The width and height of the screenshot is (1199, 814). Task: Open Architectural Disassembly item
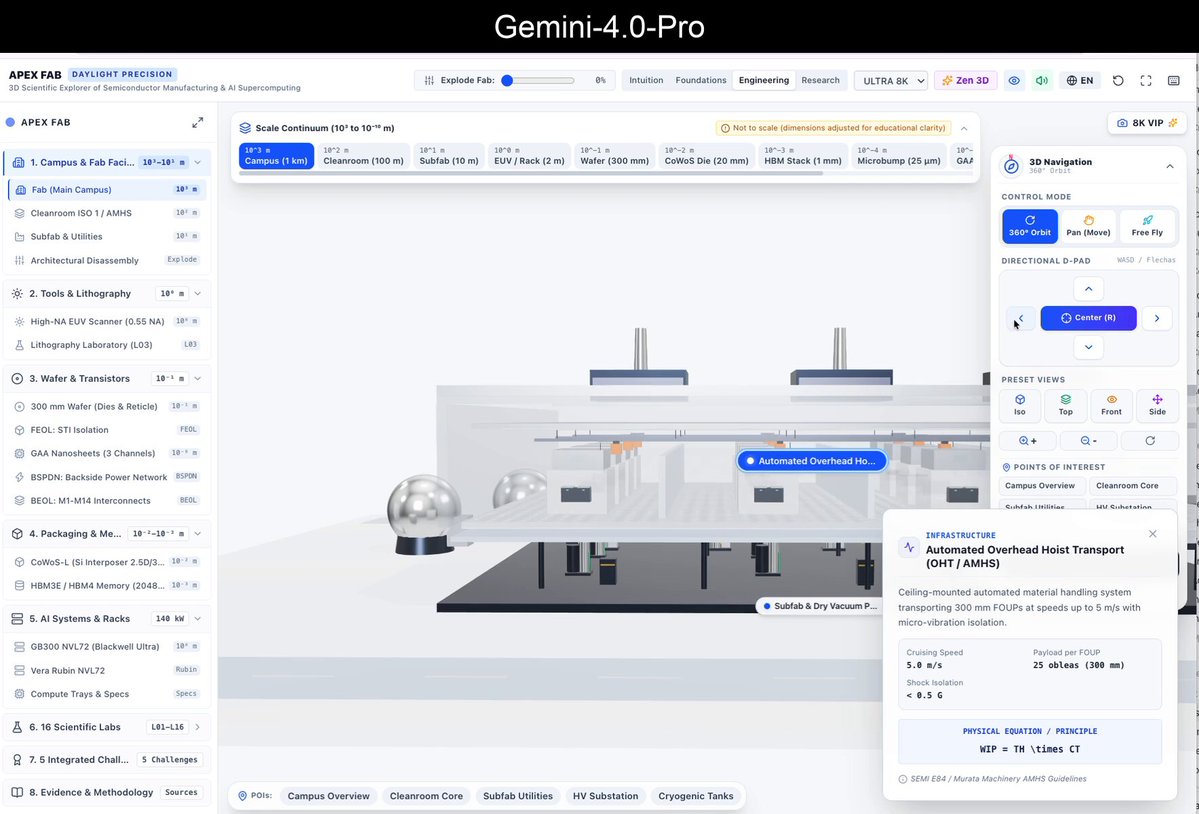click(107, 261)
